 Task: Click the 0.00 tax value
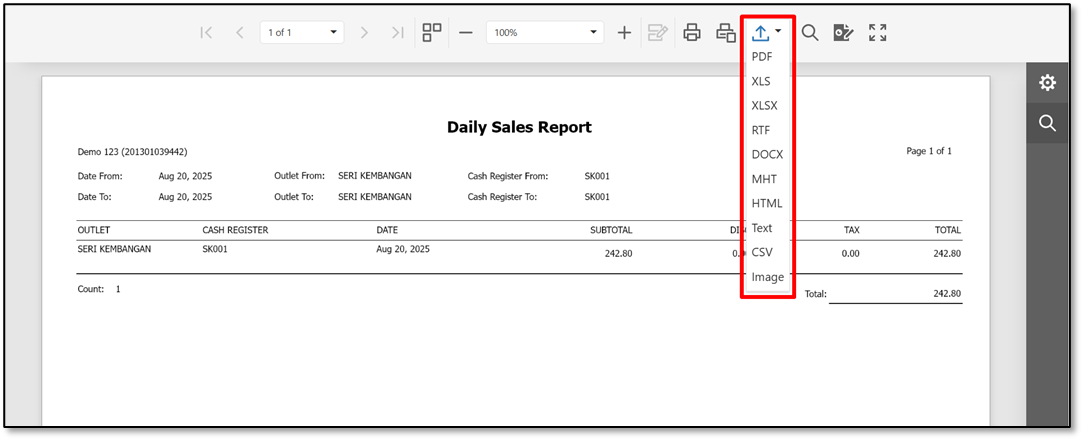pyautogui.click(x=850, y=254)
